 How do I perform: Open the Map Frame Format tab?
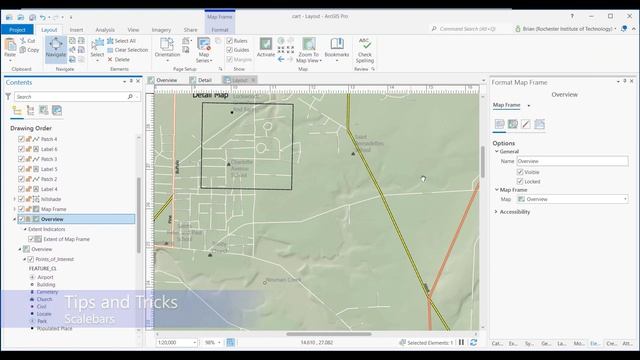pyautogui.click(x=220, y=30)
